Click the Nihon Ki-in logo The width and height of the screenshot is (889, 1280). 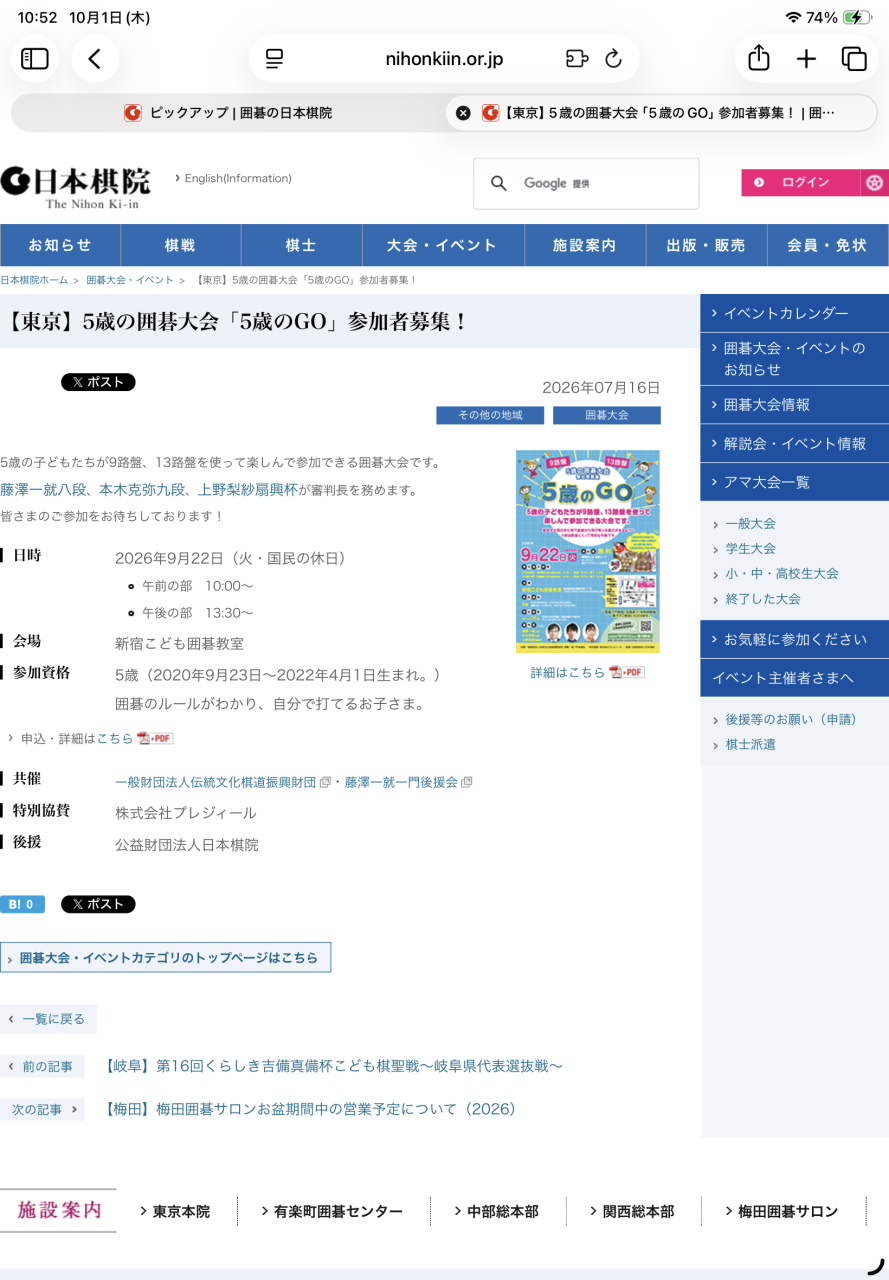click(x=76, y=187)
